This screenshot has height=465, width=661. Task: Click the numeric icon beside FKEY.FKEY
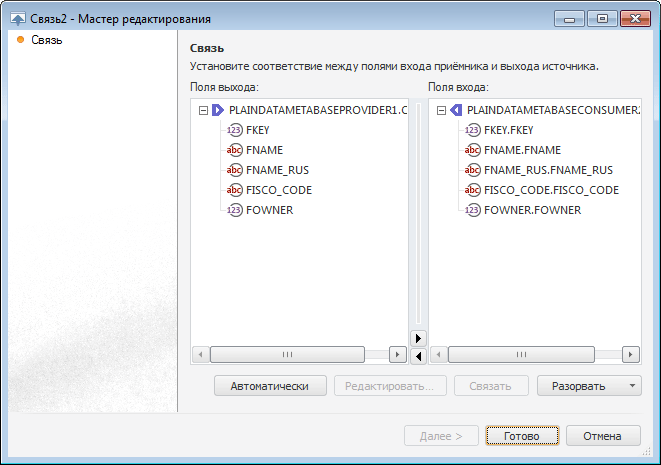(473, 130)
